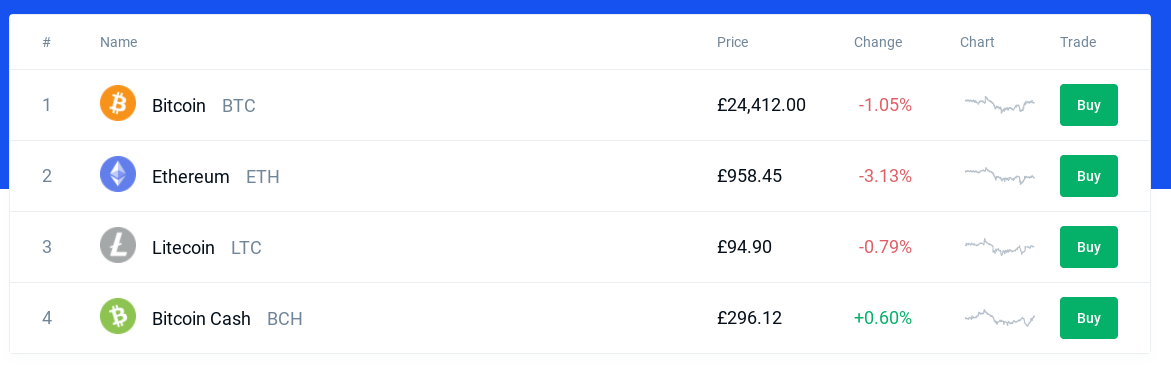1171x371 pixels.
Task: Buy Bitcoin using its green button
Action: point(1088,105)
